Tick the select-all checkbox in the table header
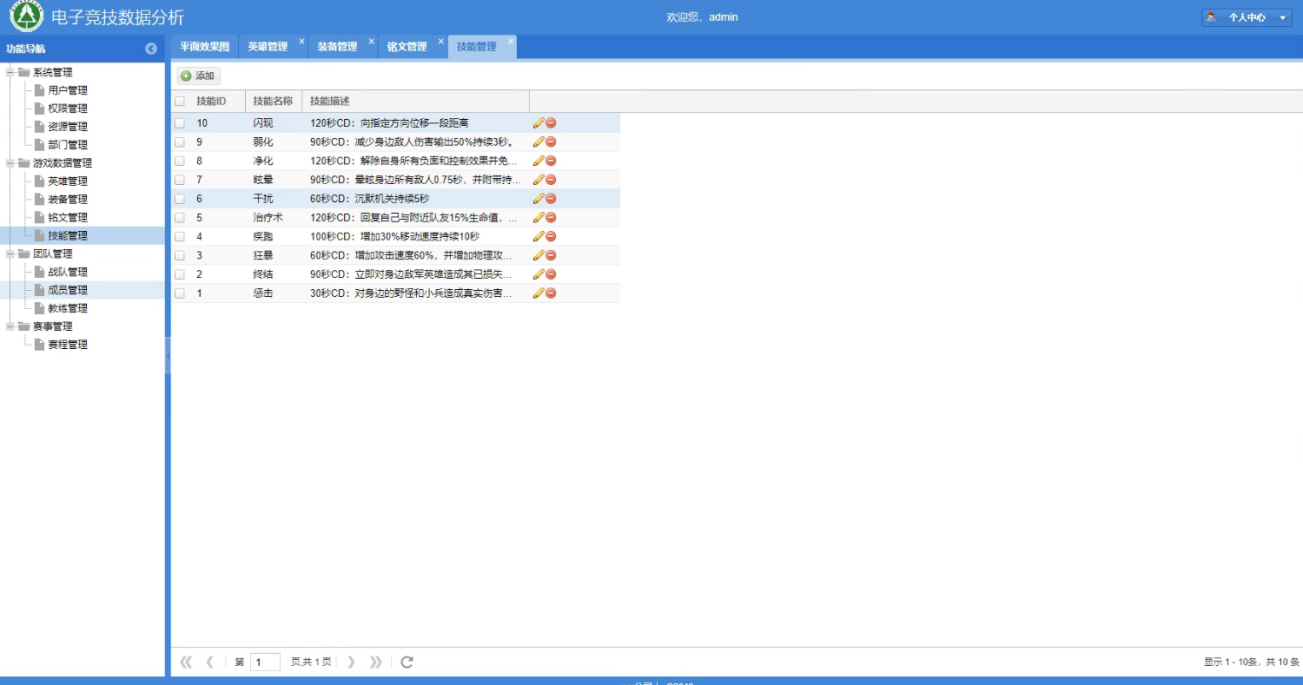The image size is (1303, 685). click(180, 101)
